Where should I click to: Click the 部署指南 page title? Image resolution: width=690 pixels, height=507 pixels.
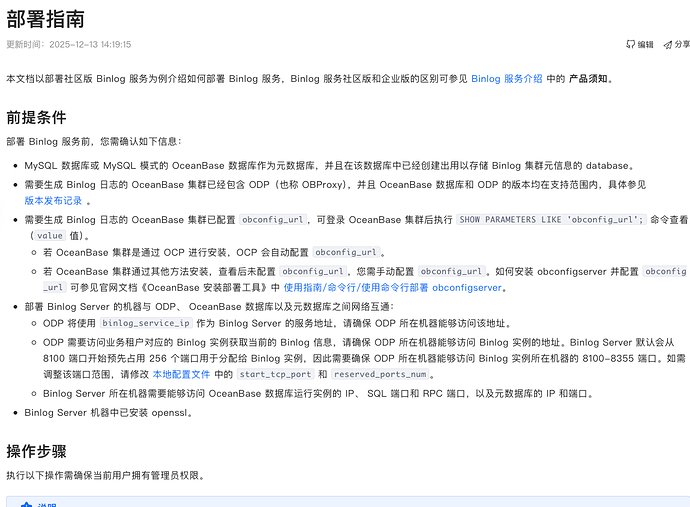[x=45, y=20]
